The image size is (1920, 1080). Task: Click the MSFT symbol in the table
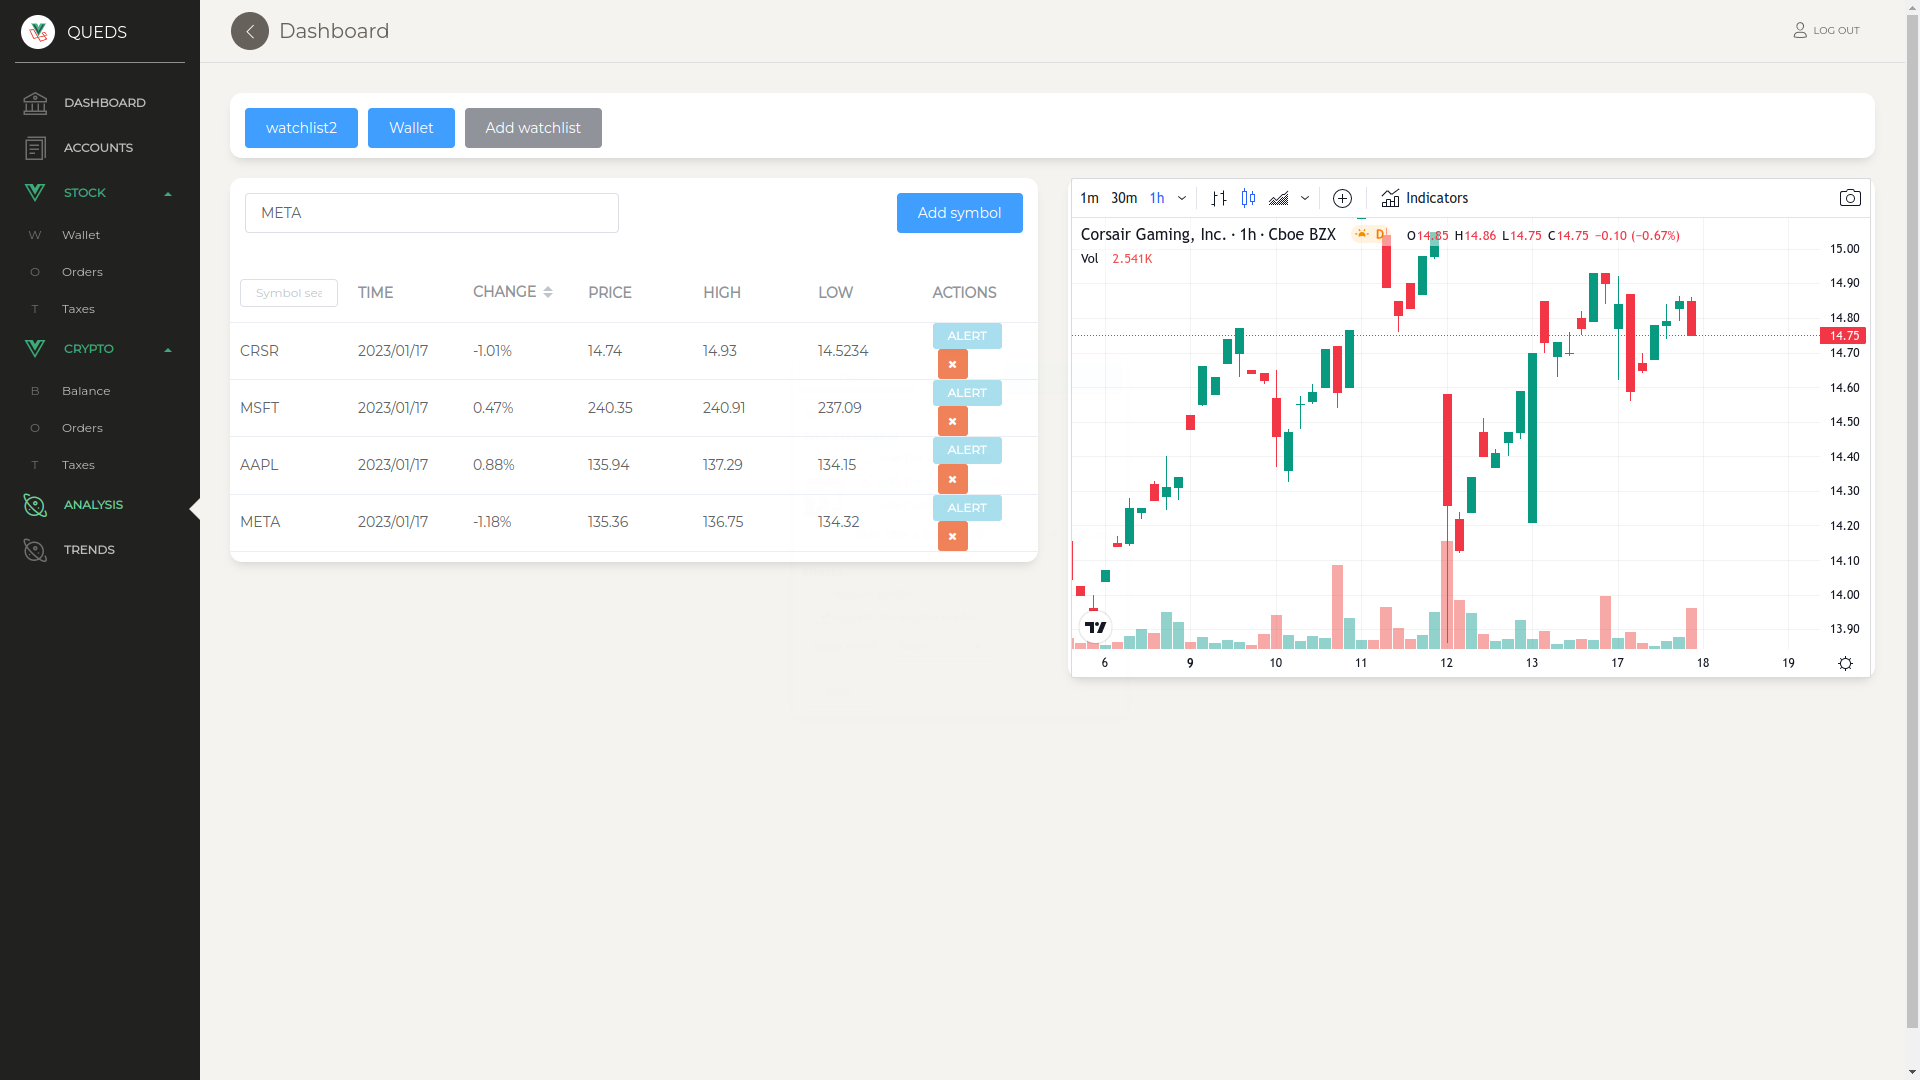click(259, 408)
